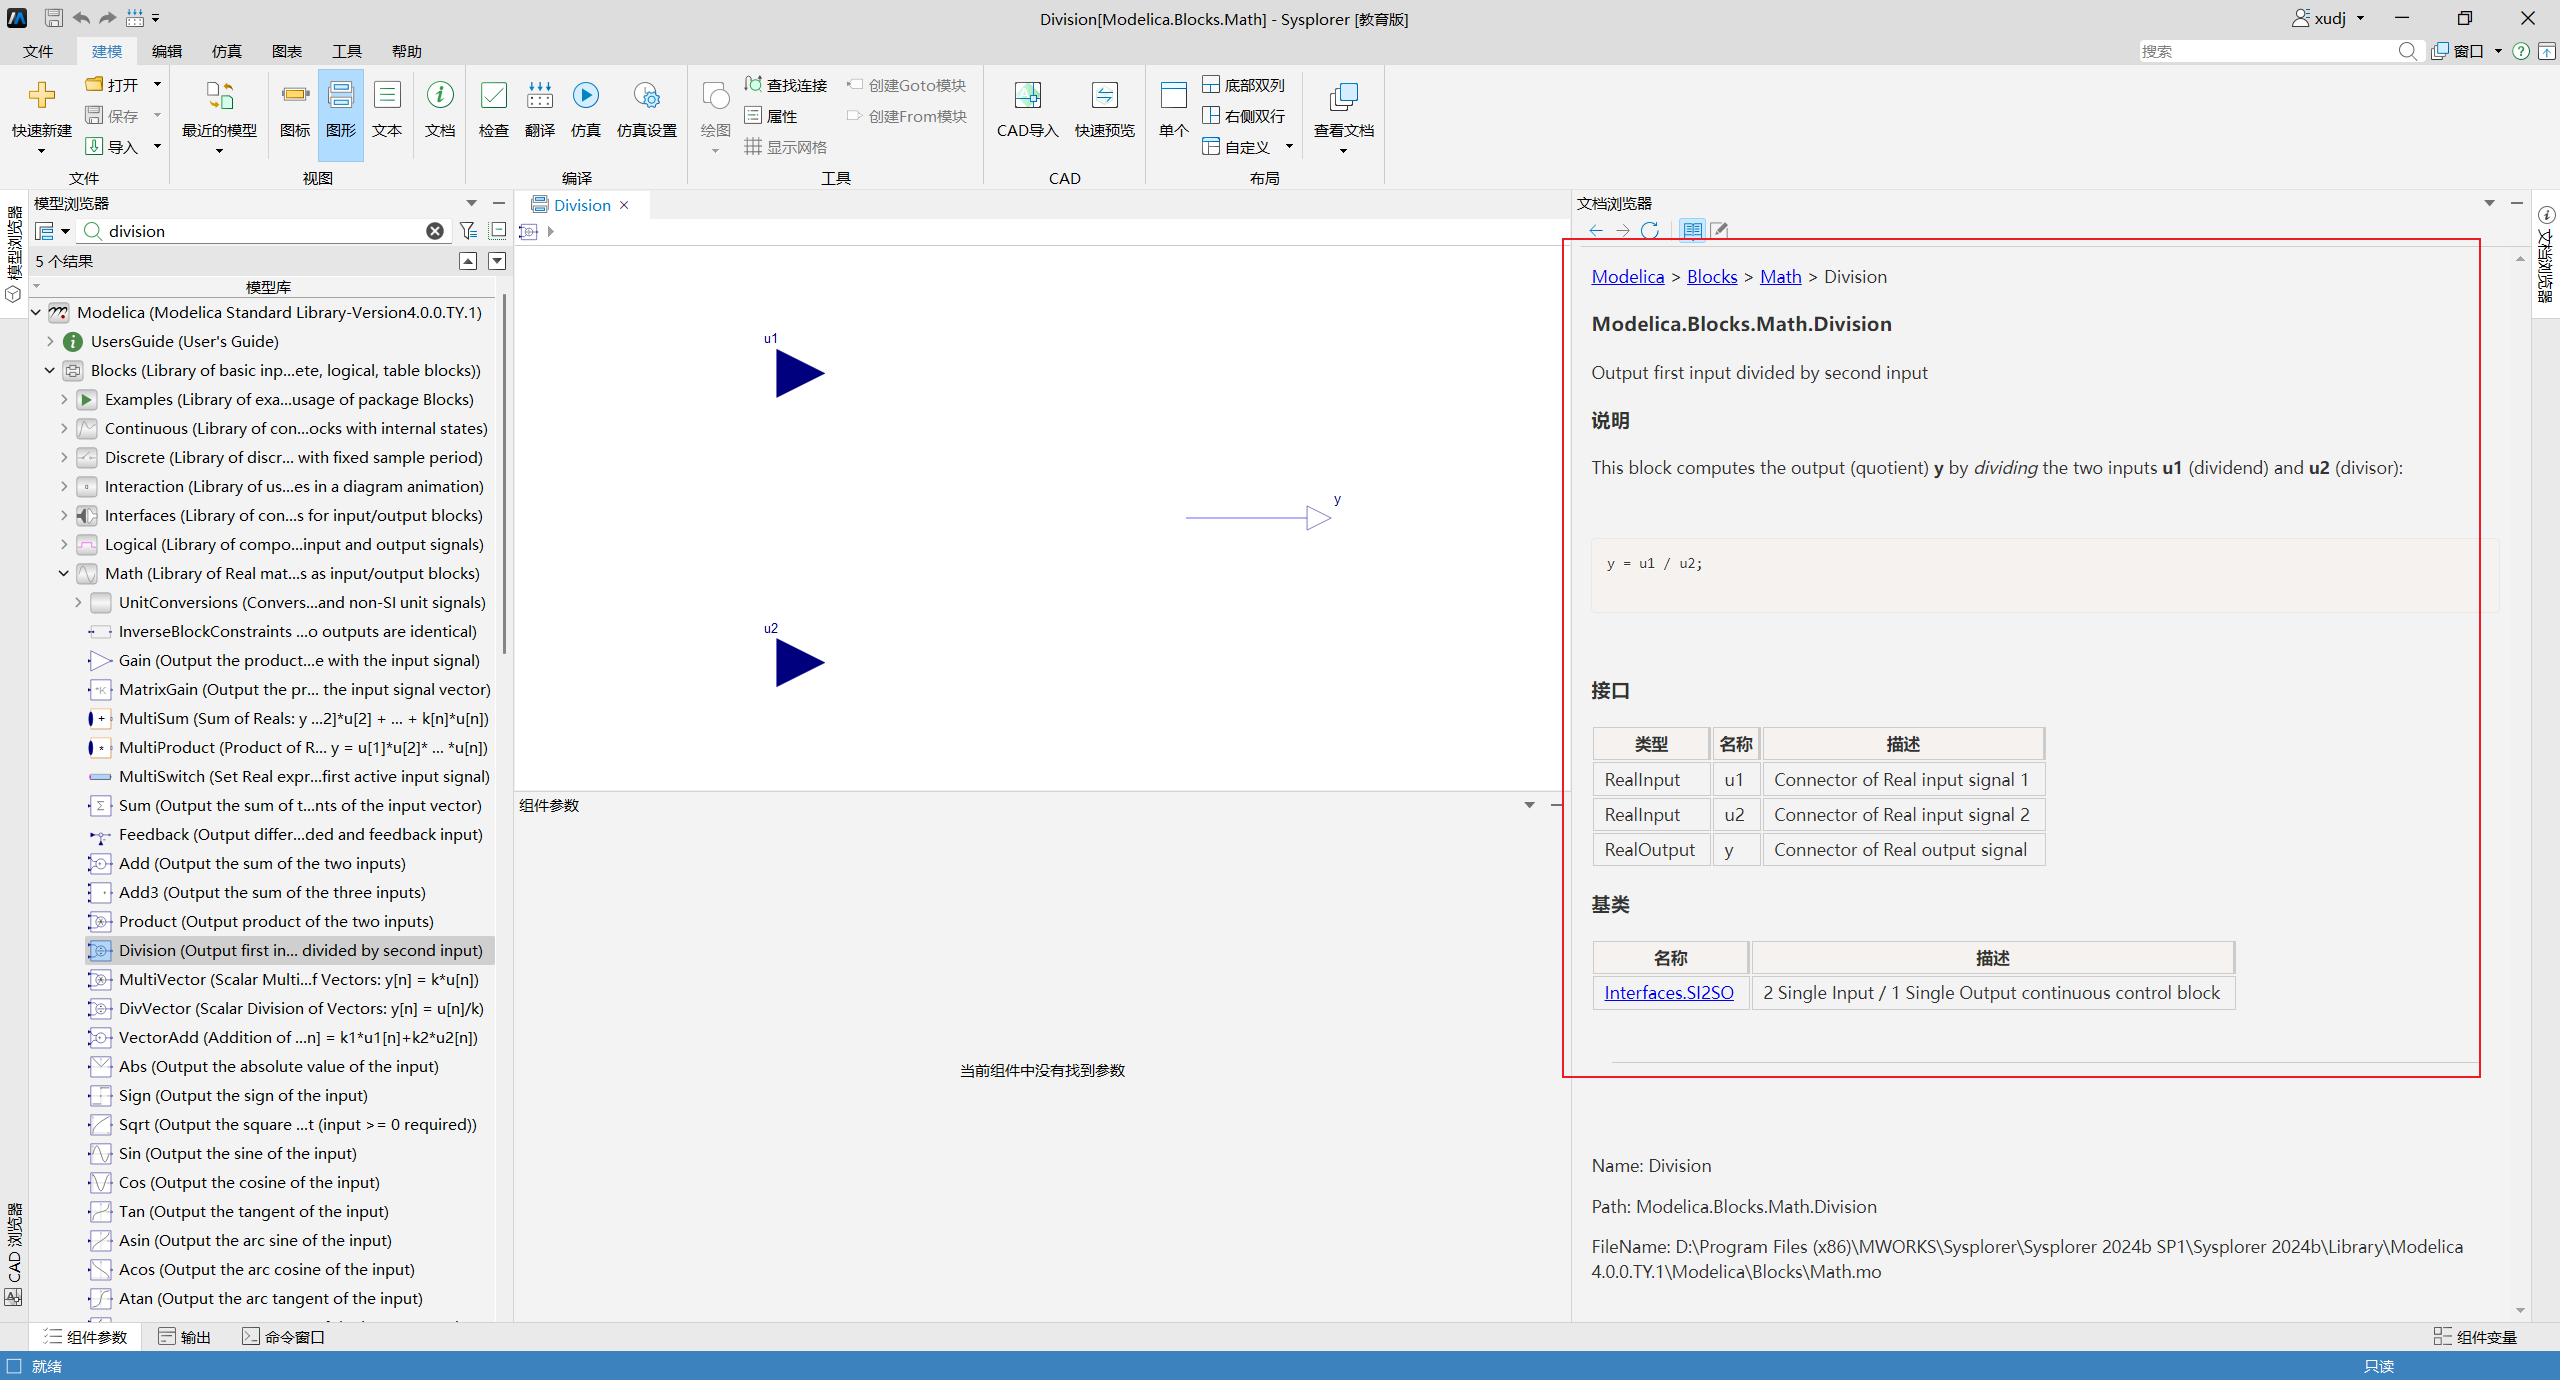
Task: Click the Blocks breadcrumb link
Action: point(1712,277)
